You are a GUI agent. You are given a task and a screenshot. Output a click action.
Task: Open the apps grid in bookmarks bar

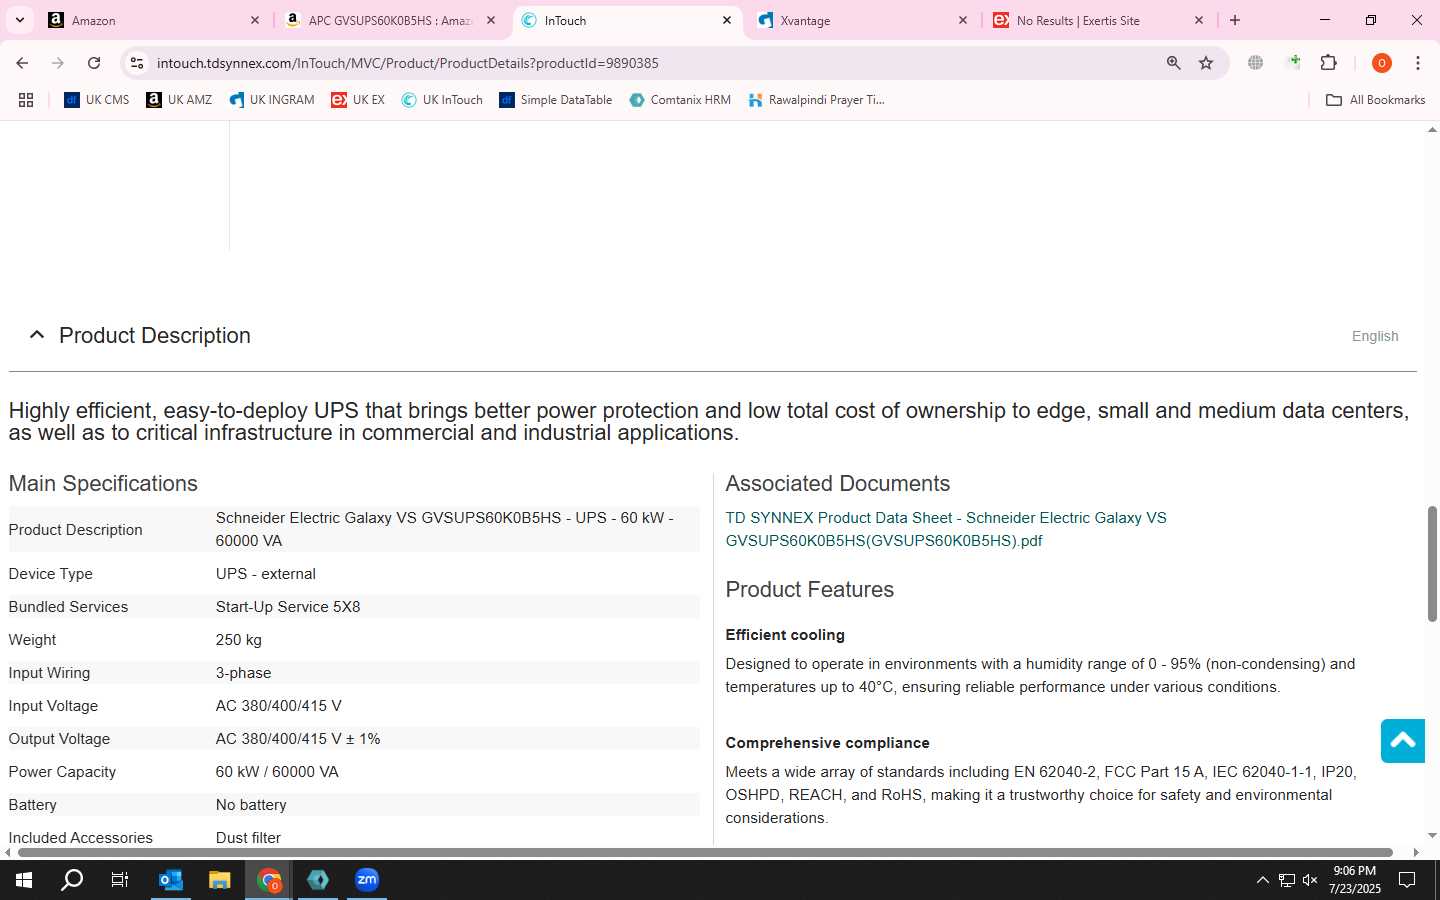coord(26,100)
